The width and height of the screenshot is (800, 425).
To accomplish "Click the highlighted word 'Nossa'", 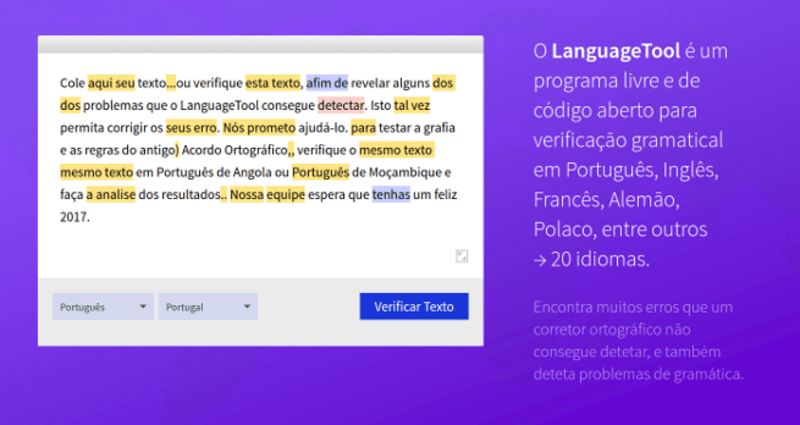I will tap(246, 195).
